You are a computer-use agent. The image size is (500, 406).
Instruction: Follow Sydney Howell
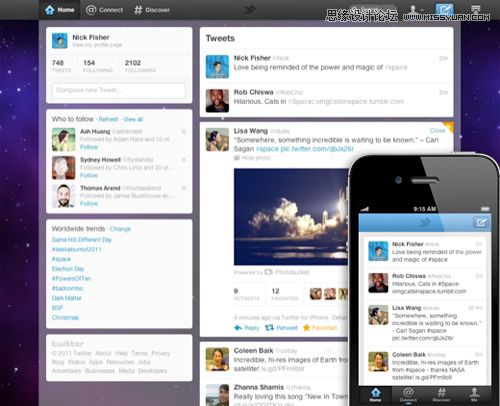coord(89,175)
